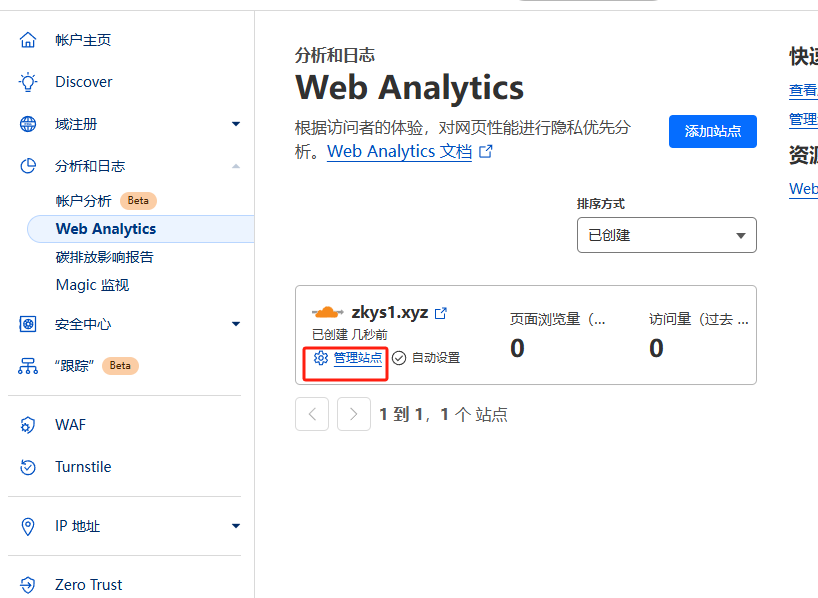Image resolution: width=818 pixels, height=598 pixels.
Task: Click the 访问量 metric label
Action: pyautogui.click(x=699, y=319)
